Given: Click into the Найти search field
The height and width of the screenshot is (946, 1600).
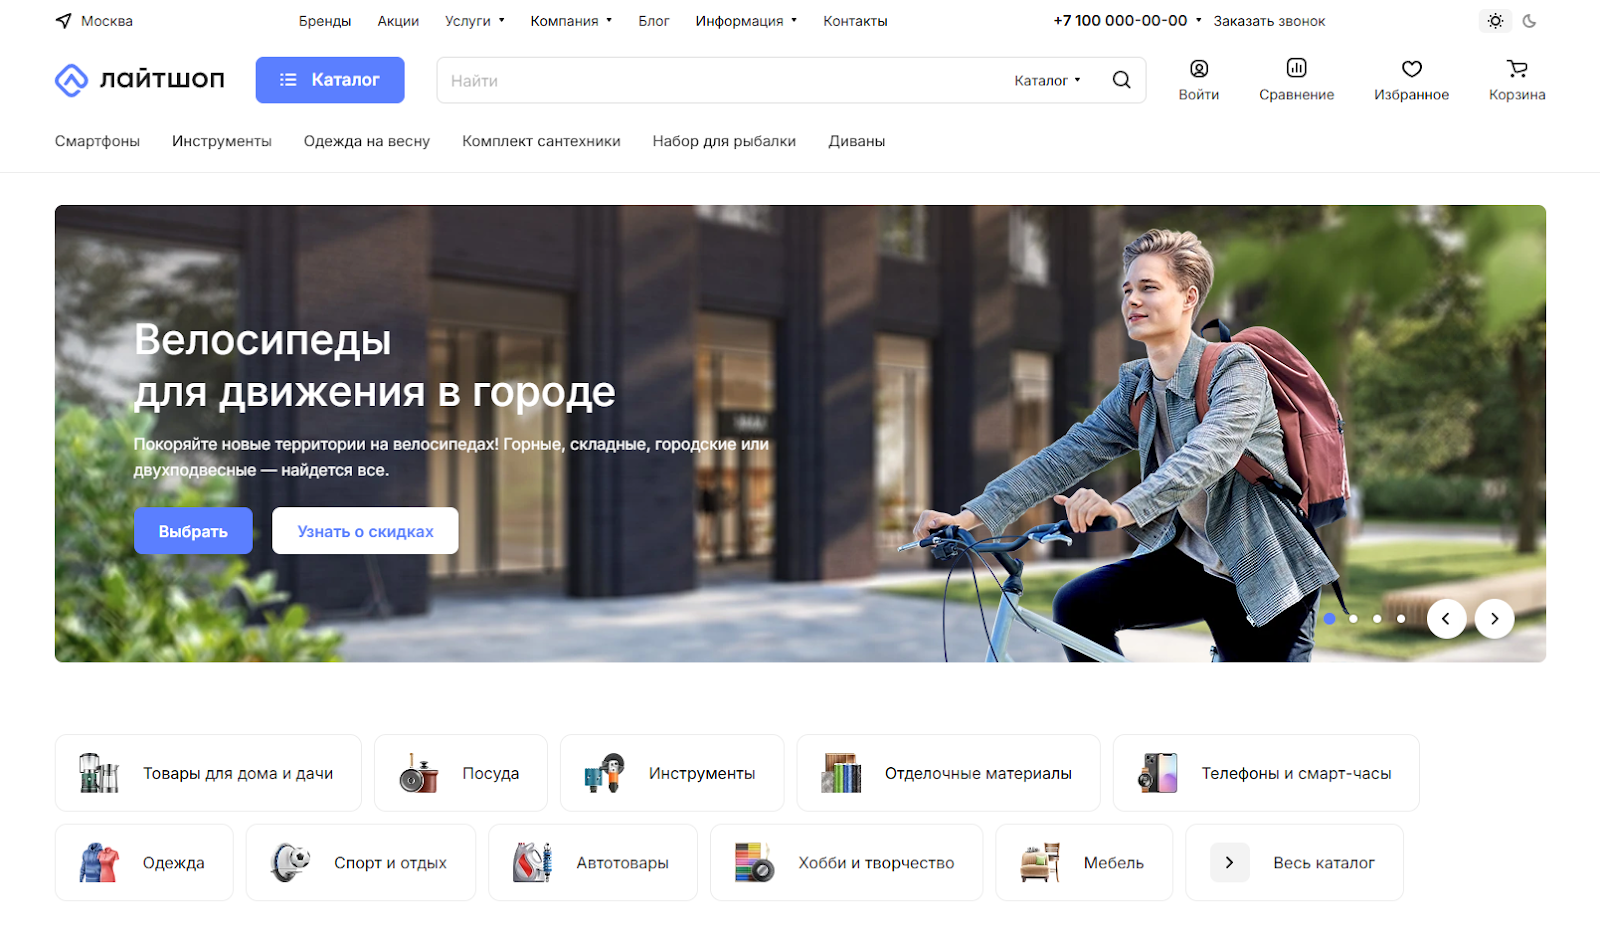Looking at the screenshot, I should 720,81.
